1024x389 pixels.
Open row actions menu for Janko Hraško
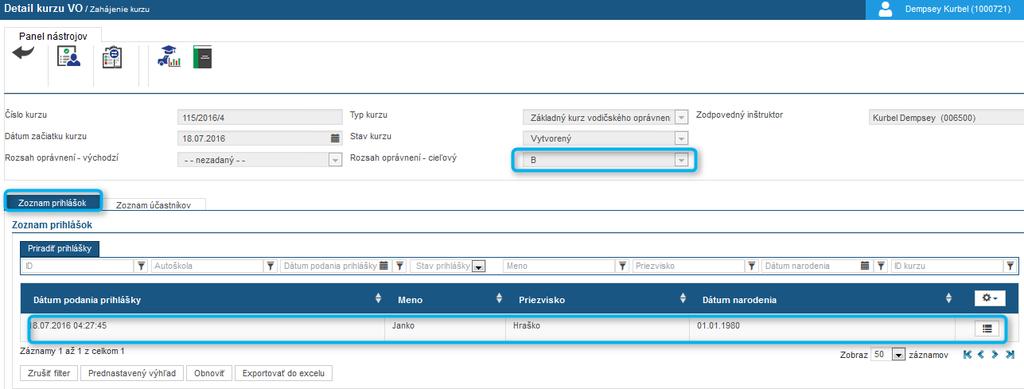[x=986, y=329]
